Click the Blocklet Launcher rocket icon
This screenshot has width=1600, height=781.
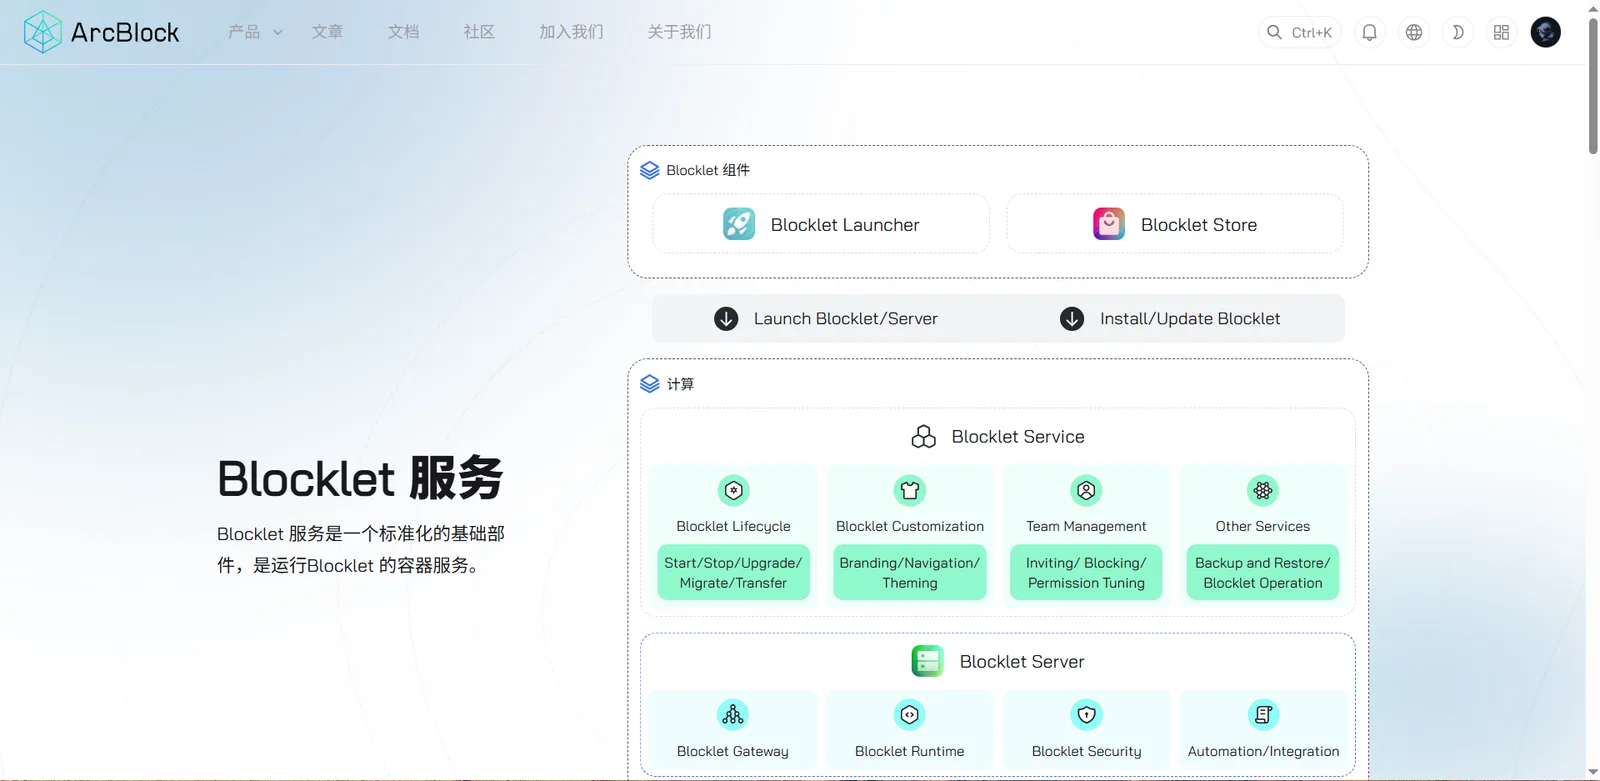[x=739, y=223]
